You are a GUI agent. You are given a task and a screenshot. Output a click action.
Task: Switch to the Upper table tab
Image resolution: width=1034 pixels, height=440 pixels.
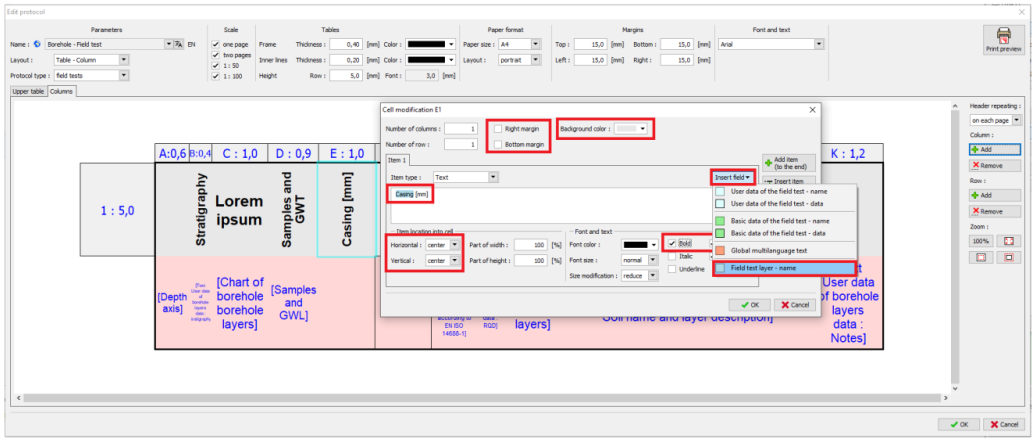click(x=29, y=92)
